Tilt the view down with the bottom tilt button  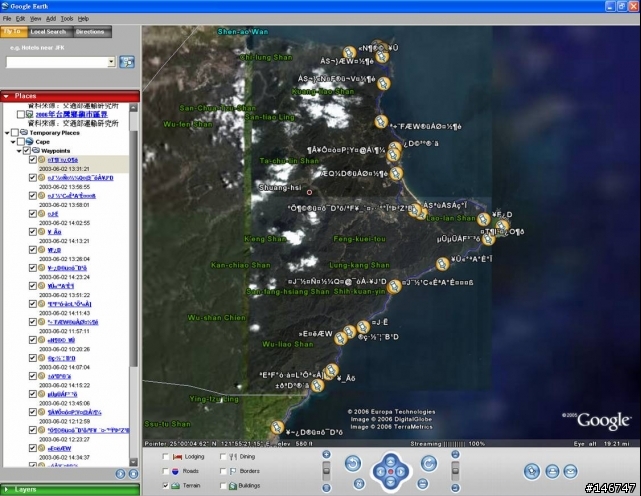(455, 487)
